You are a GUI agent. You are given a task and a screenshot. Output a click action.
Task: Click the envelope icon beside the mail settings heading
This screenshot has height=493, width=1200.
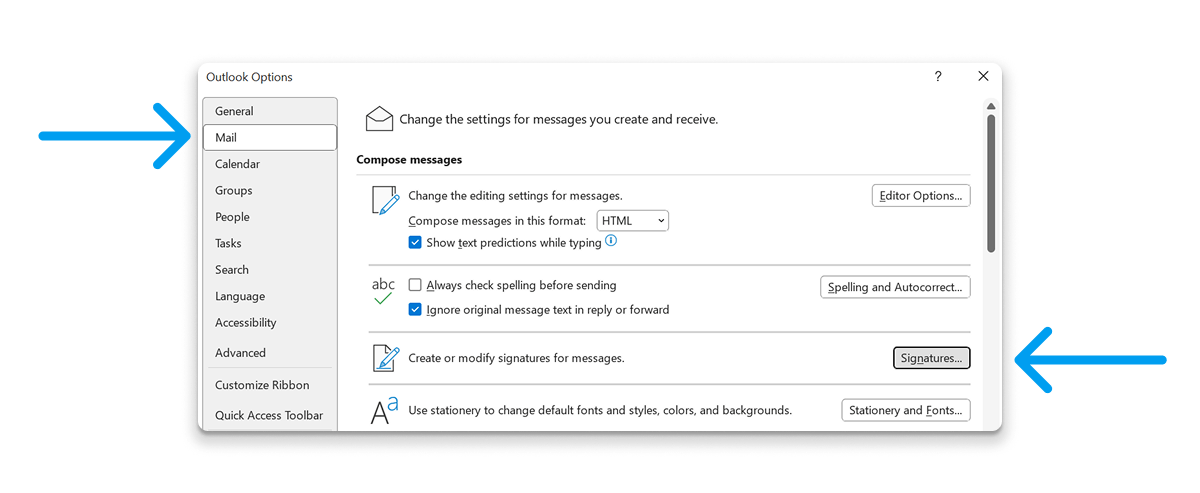pos(379,119)
